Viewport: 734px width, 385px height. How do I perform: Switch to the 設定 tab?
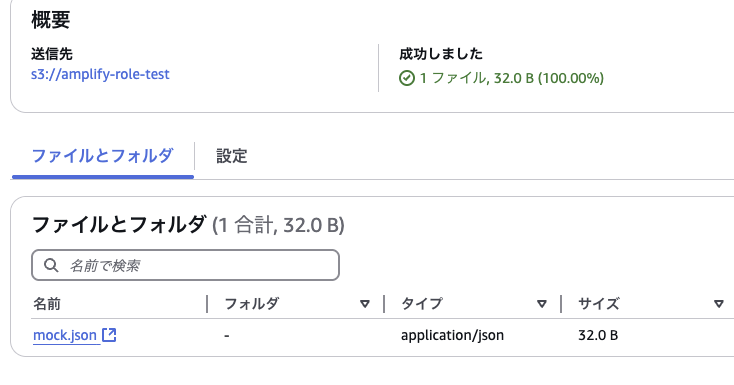(x=232, y=156)
